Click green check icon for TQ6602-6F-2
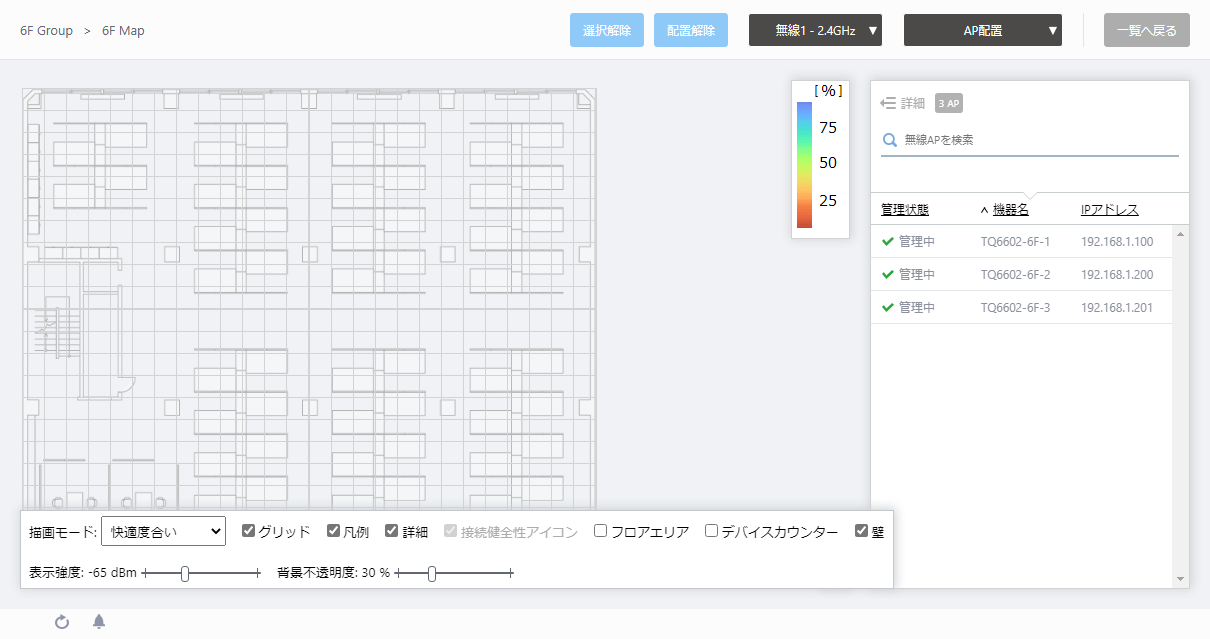Image resolution: width=1210 pixels, height=639 pixels. tap(887, 274)
